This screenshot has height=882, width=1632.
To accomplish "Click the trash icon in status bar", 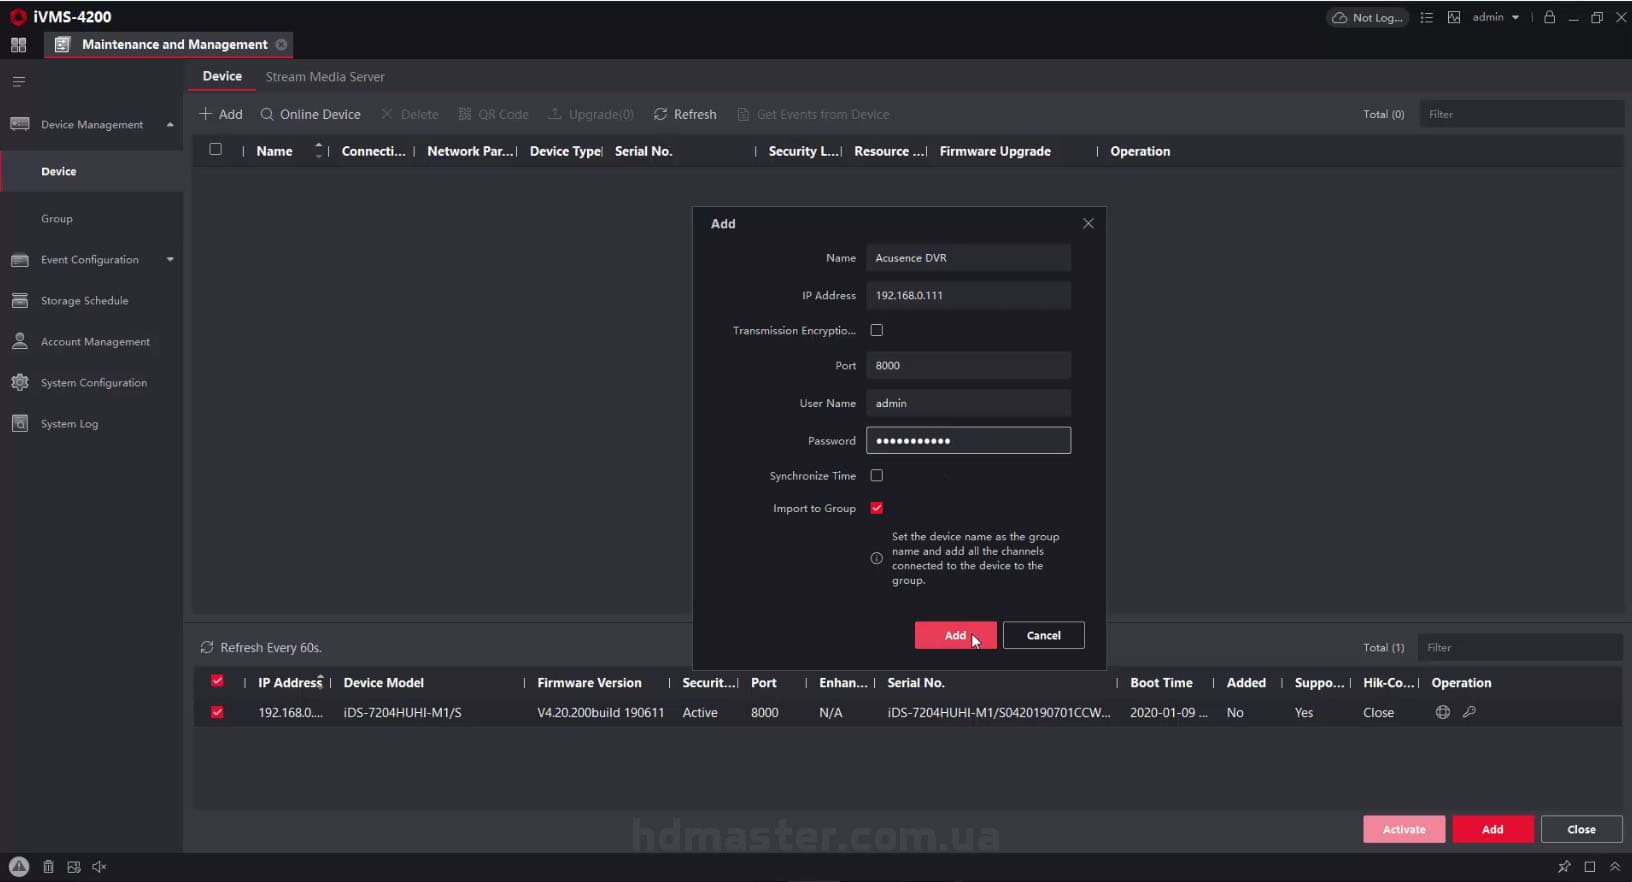I will pos(48,867).
